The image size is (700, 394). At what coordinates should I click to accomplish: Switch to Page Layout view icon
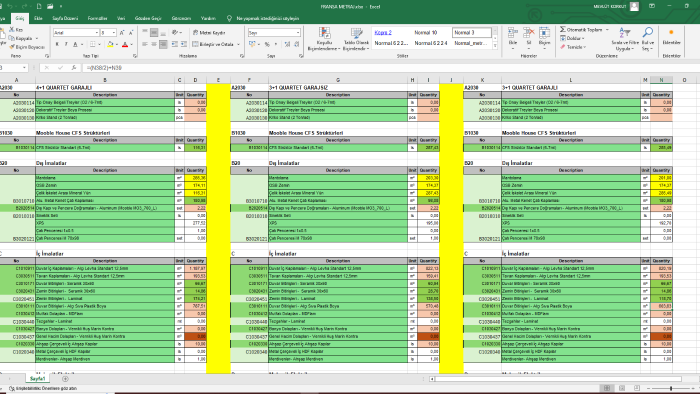[622, 389]
